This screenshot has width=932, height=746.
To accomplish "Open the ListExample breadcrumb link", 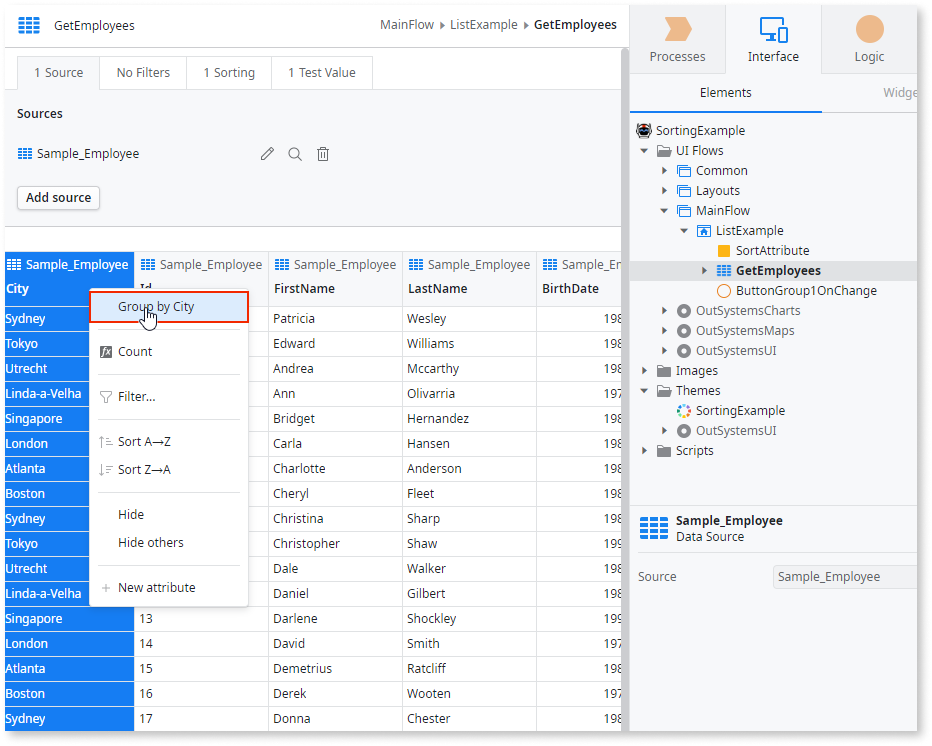I will click(481, 24).
